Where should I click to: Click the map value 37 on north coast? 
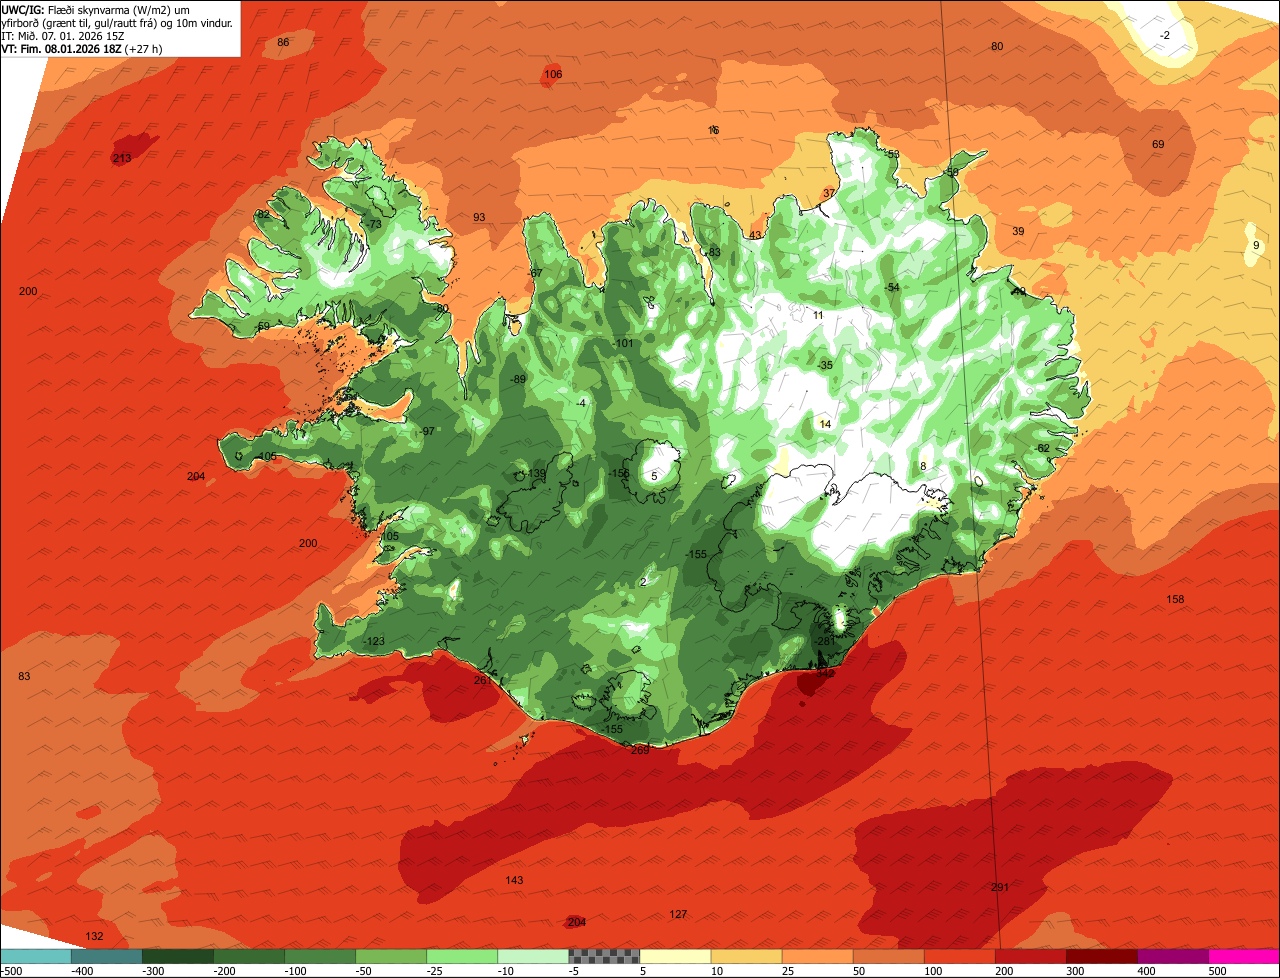(828, 193)
